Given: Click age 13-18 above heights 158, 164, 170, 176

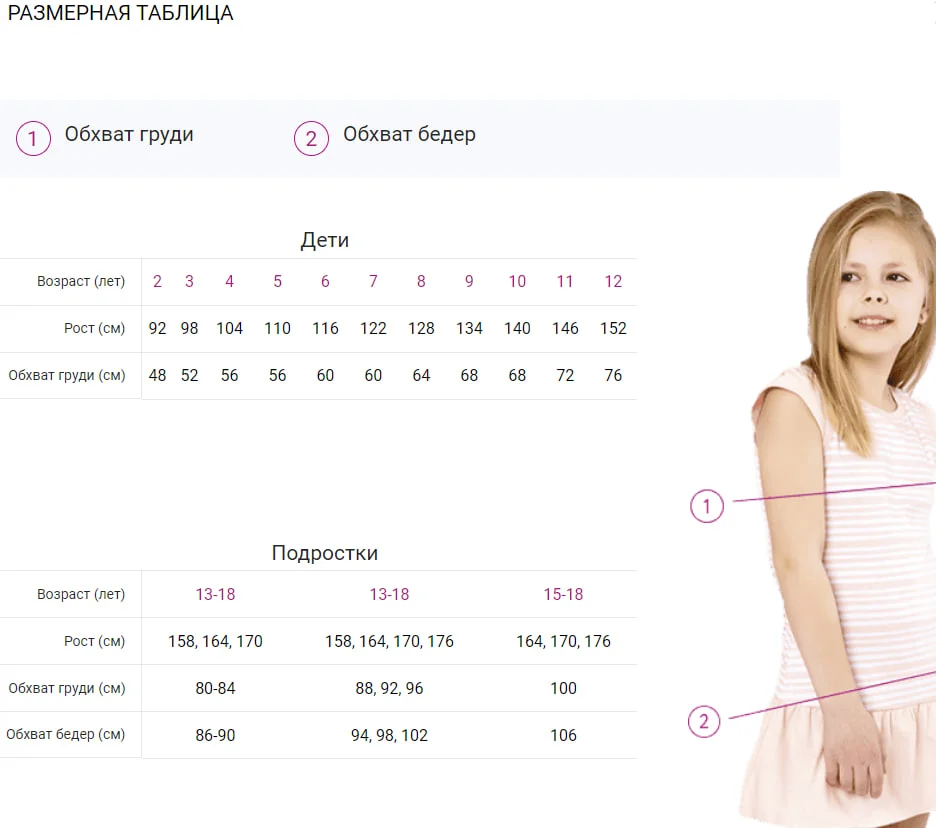Looking at the screenshot, I should (389, 594).
